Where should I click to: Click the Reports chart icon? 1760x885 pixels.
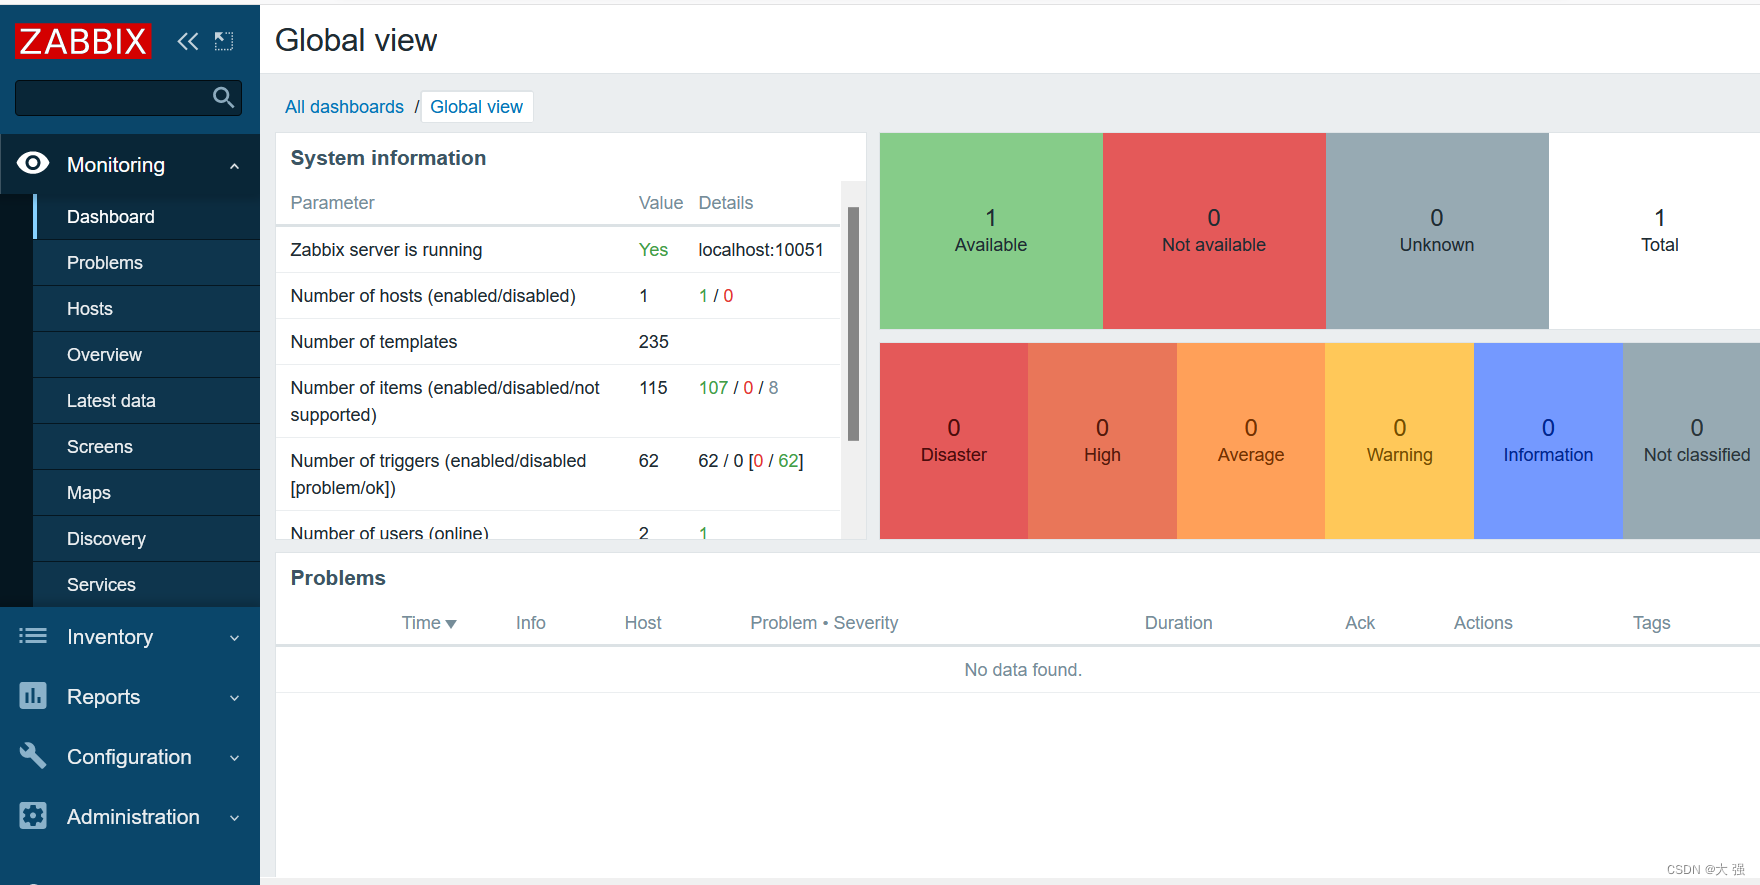pyautogui.click(x=33, y=696)
